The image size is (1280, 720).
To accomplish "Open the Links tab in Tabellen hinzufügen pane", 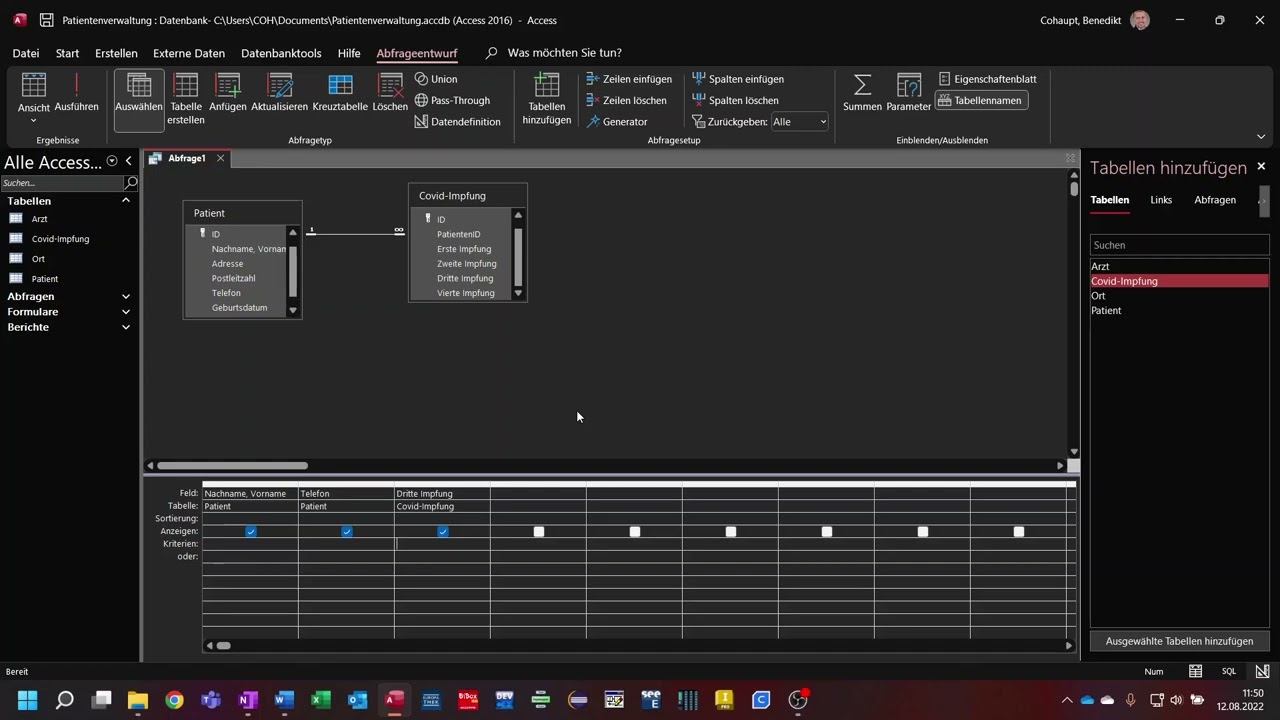I will click(1161, 200).
